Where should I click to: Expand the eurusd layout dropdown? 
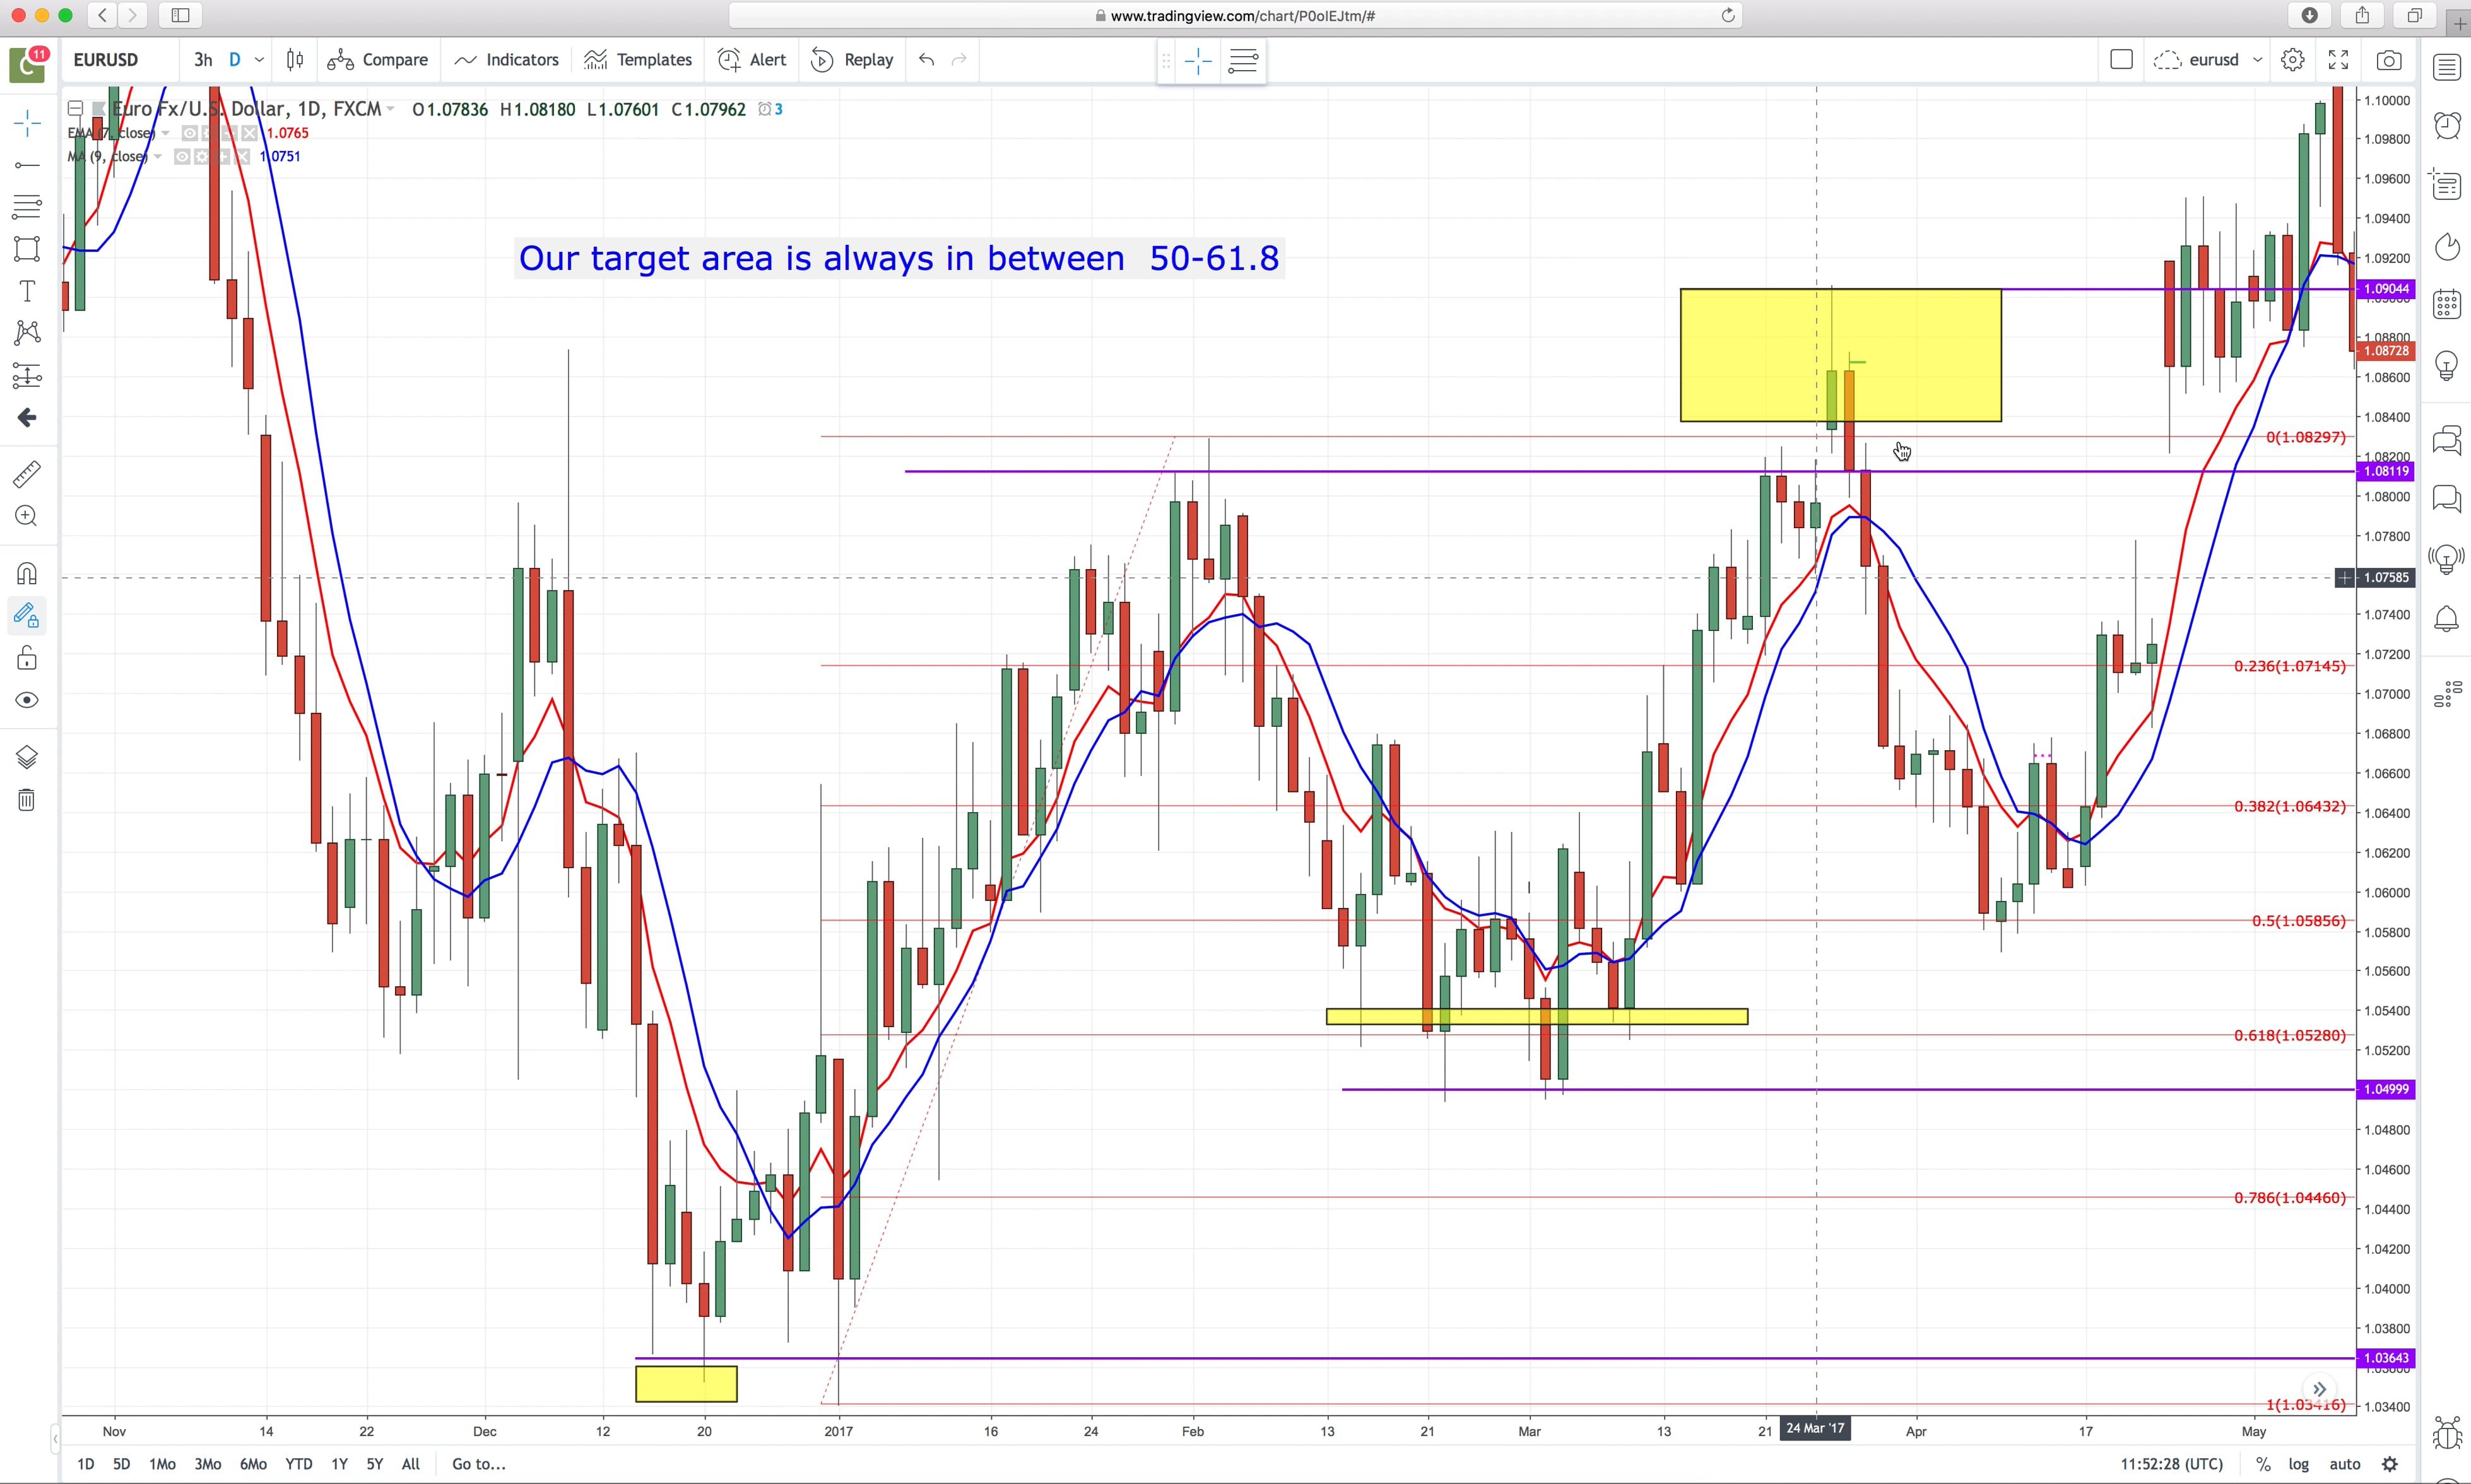pyautogui.click(x=2257, y=60)
